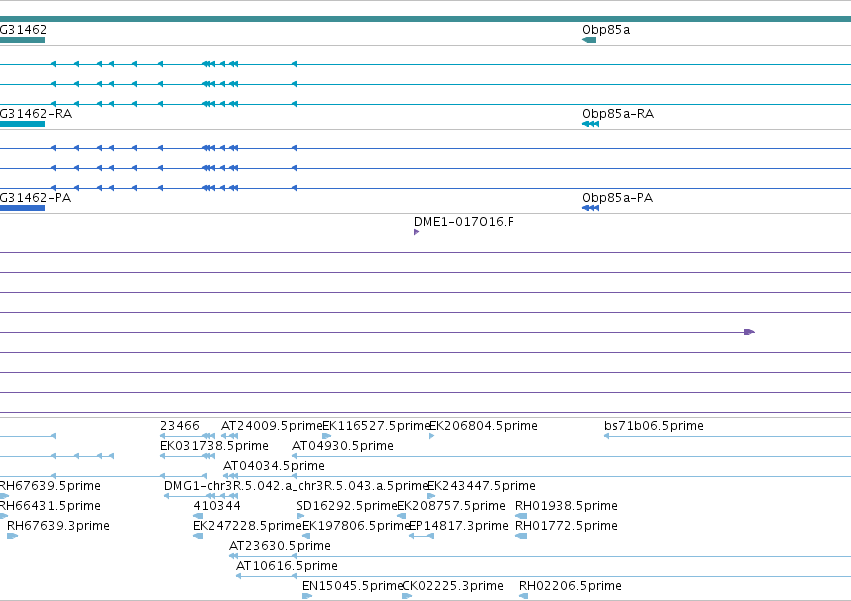
Task: Click the EN15045.5prime EST label
Action: click(352, 586)
